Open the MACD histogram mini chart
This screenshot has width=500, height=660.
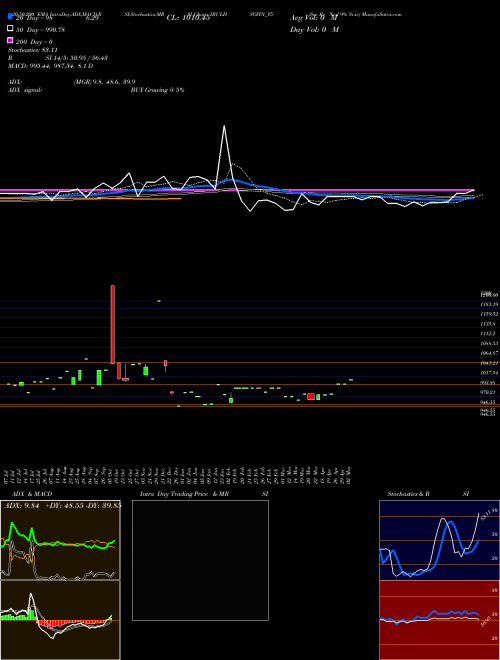pyautogui.click(x=60, y=620)
